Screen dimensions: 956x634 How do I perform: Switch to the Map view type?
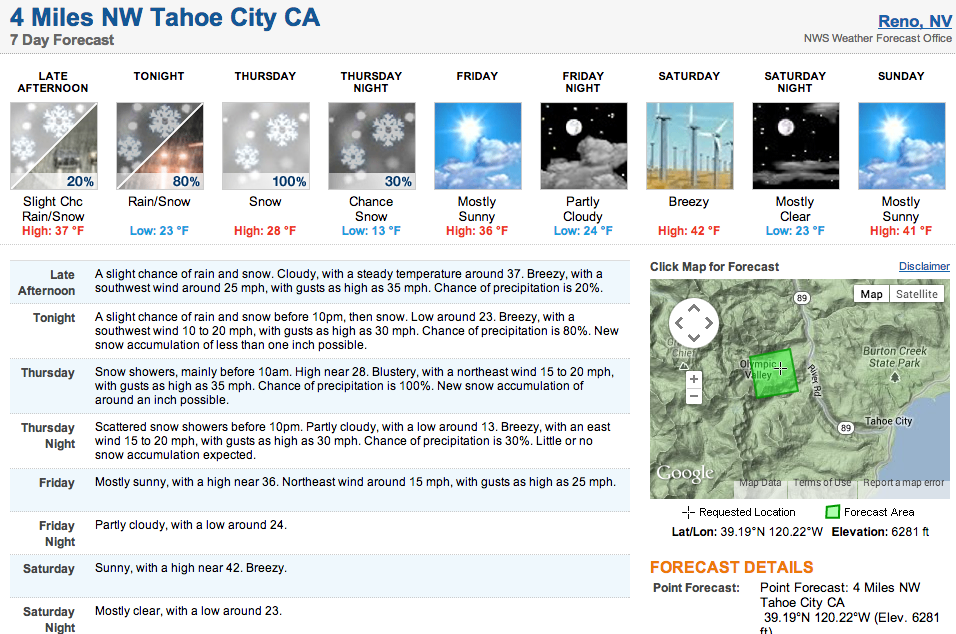point(871,294)
